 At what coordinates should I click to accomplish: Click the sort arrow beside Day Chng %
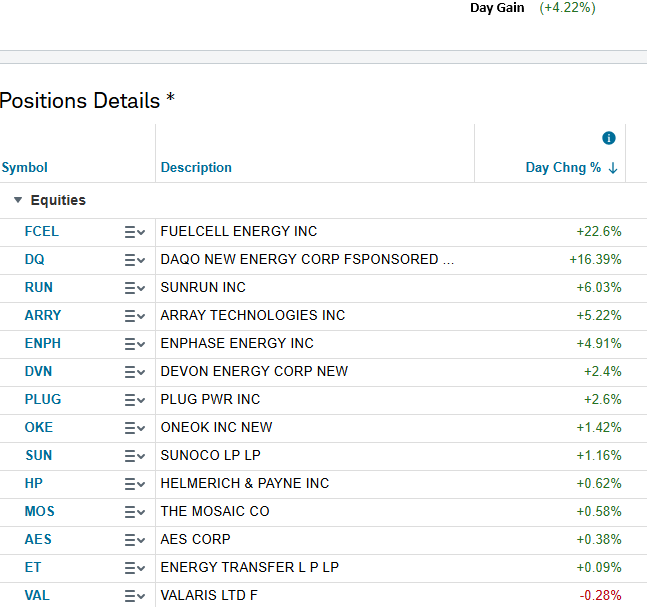tap(613, 168)
